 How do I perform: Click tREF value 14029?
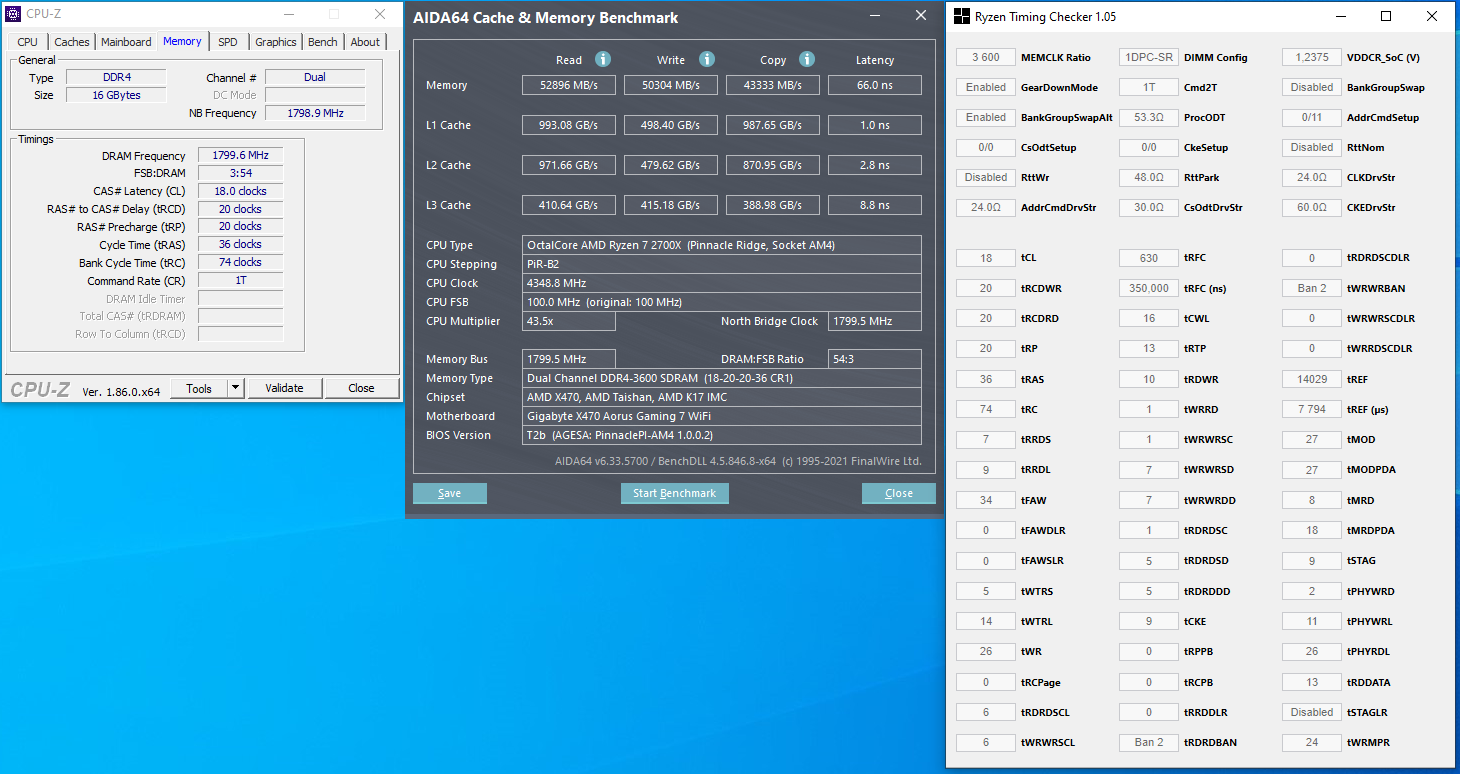click(x=1312, y=379)
